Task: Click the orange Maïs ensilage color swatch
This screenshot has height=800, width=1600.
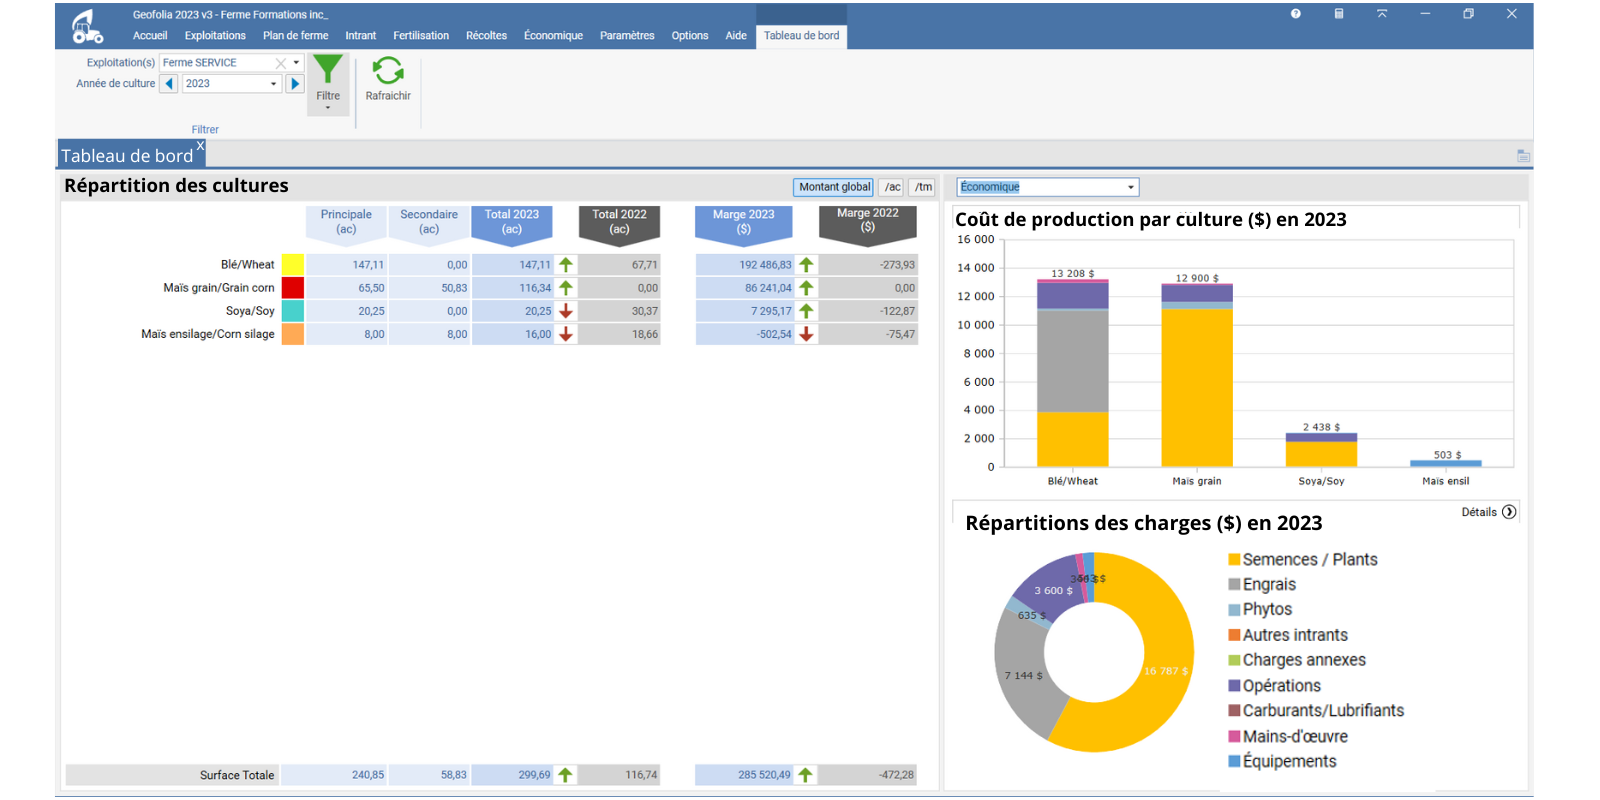Action: [x=293, y=334]
